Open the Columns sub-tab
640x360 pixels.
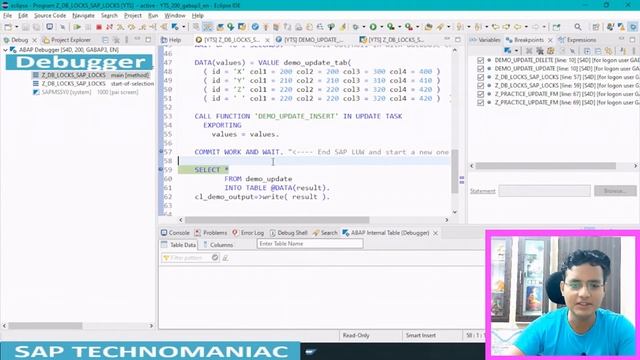tap(218, 245)
